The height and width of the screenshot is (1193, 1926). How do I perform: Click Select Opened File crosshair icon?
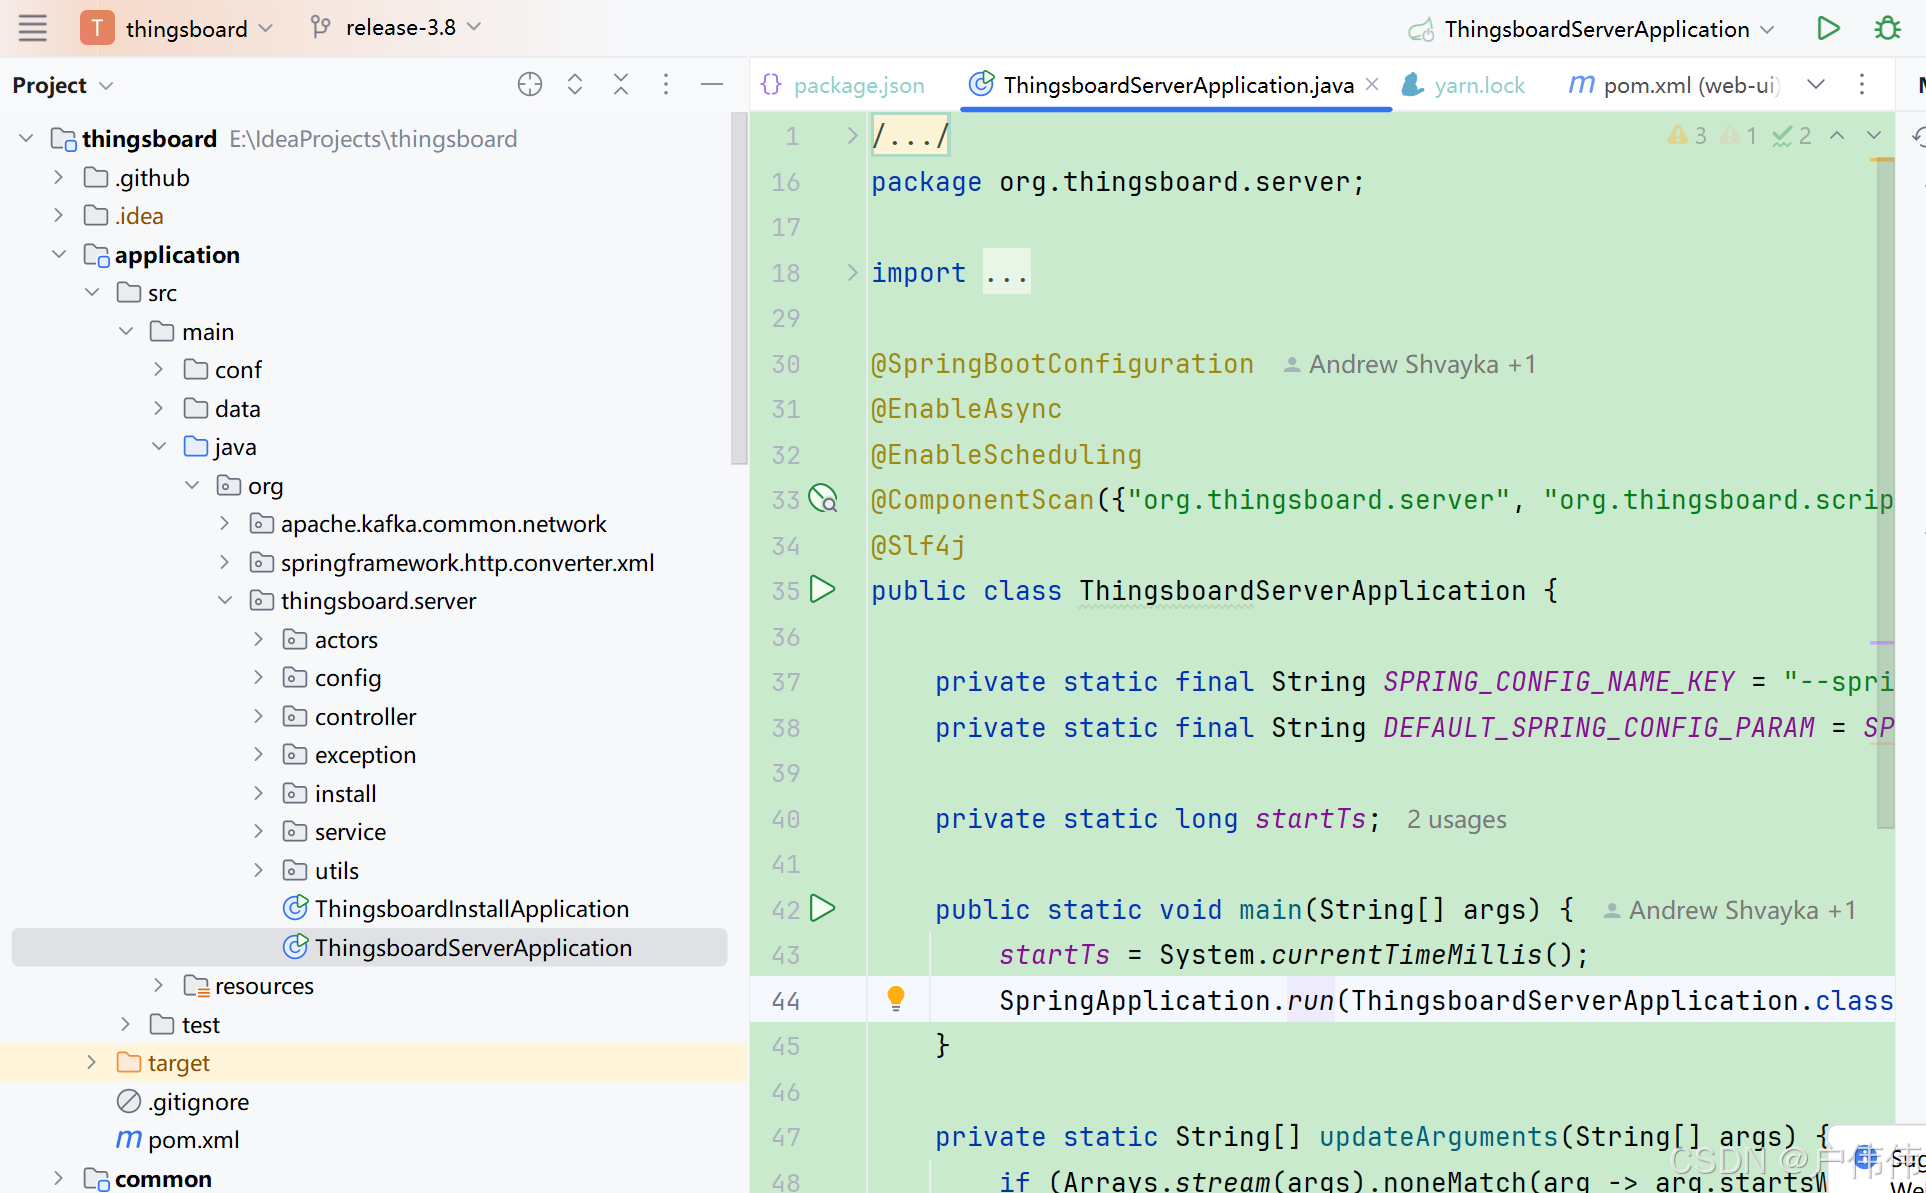pos(529,85)
